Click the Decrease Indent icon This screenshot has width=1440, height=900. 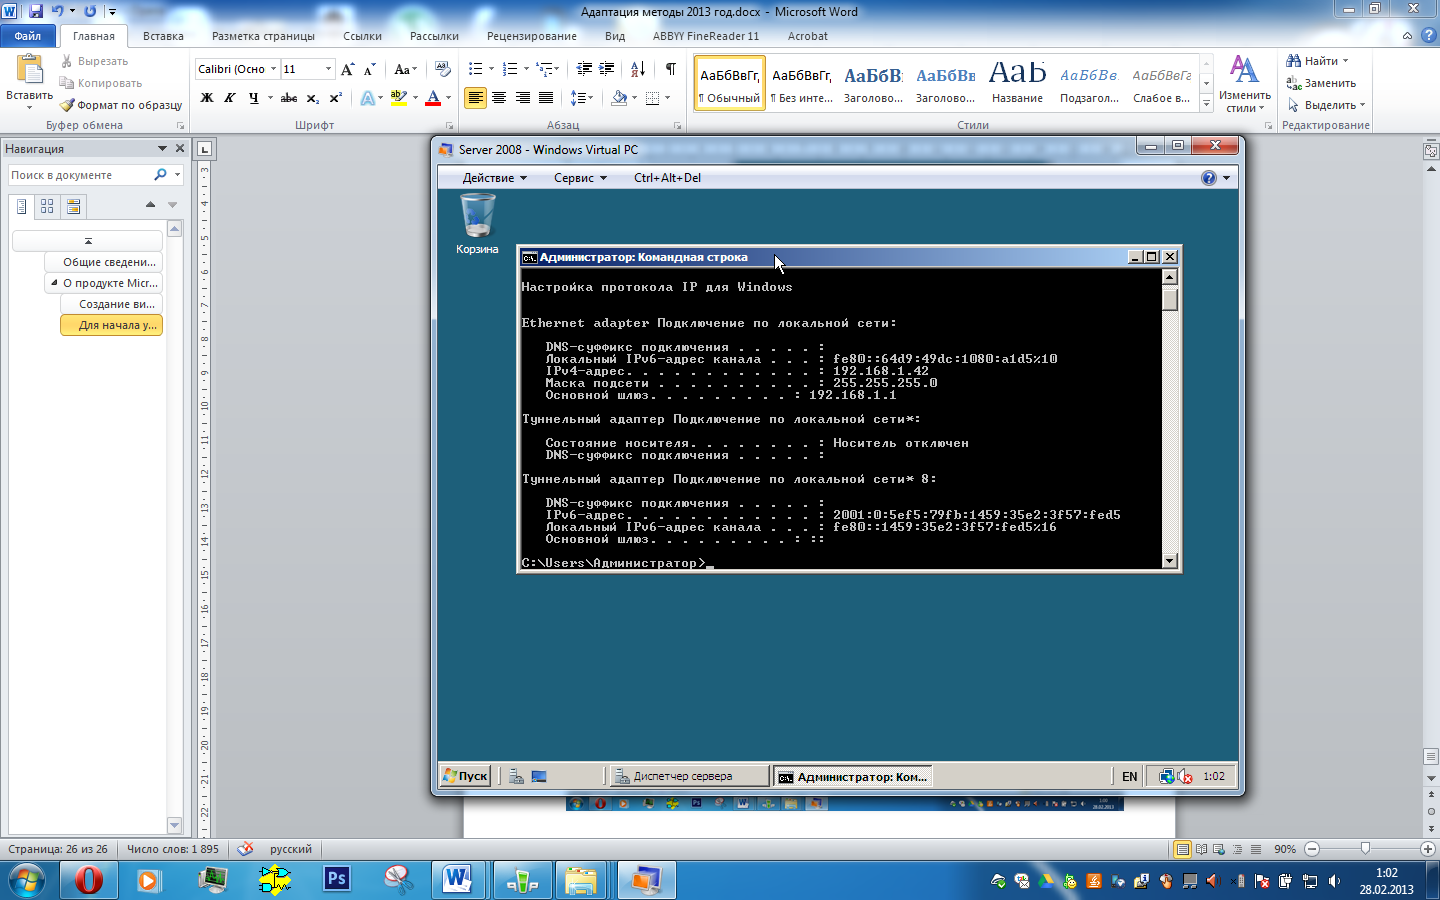pos(584,69)
